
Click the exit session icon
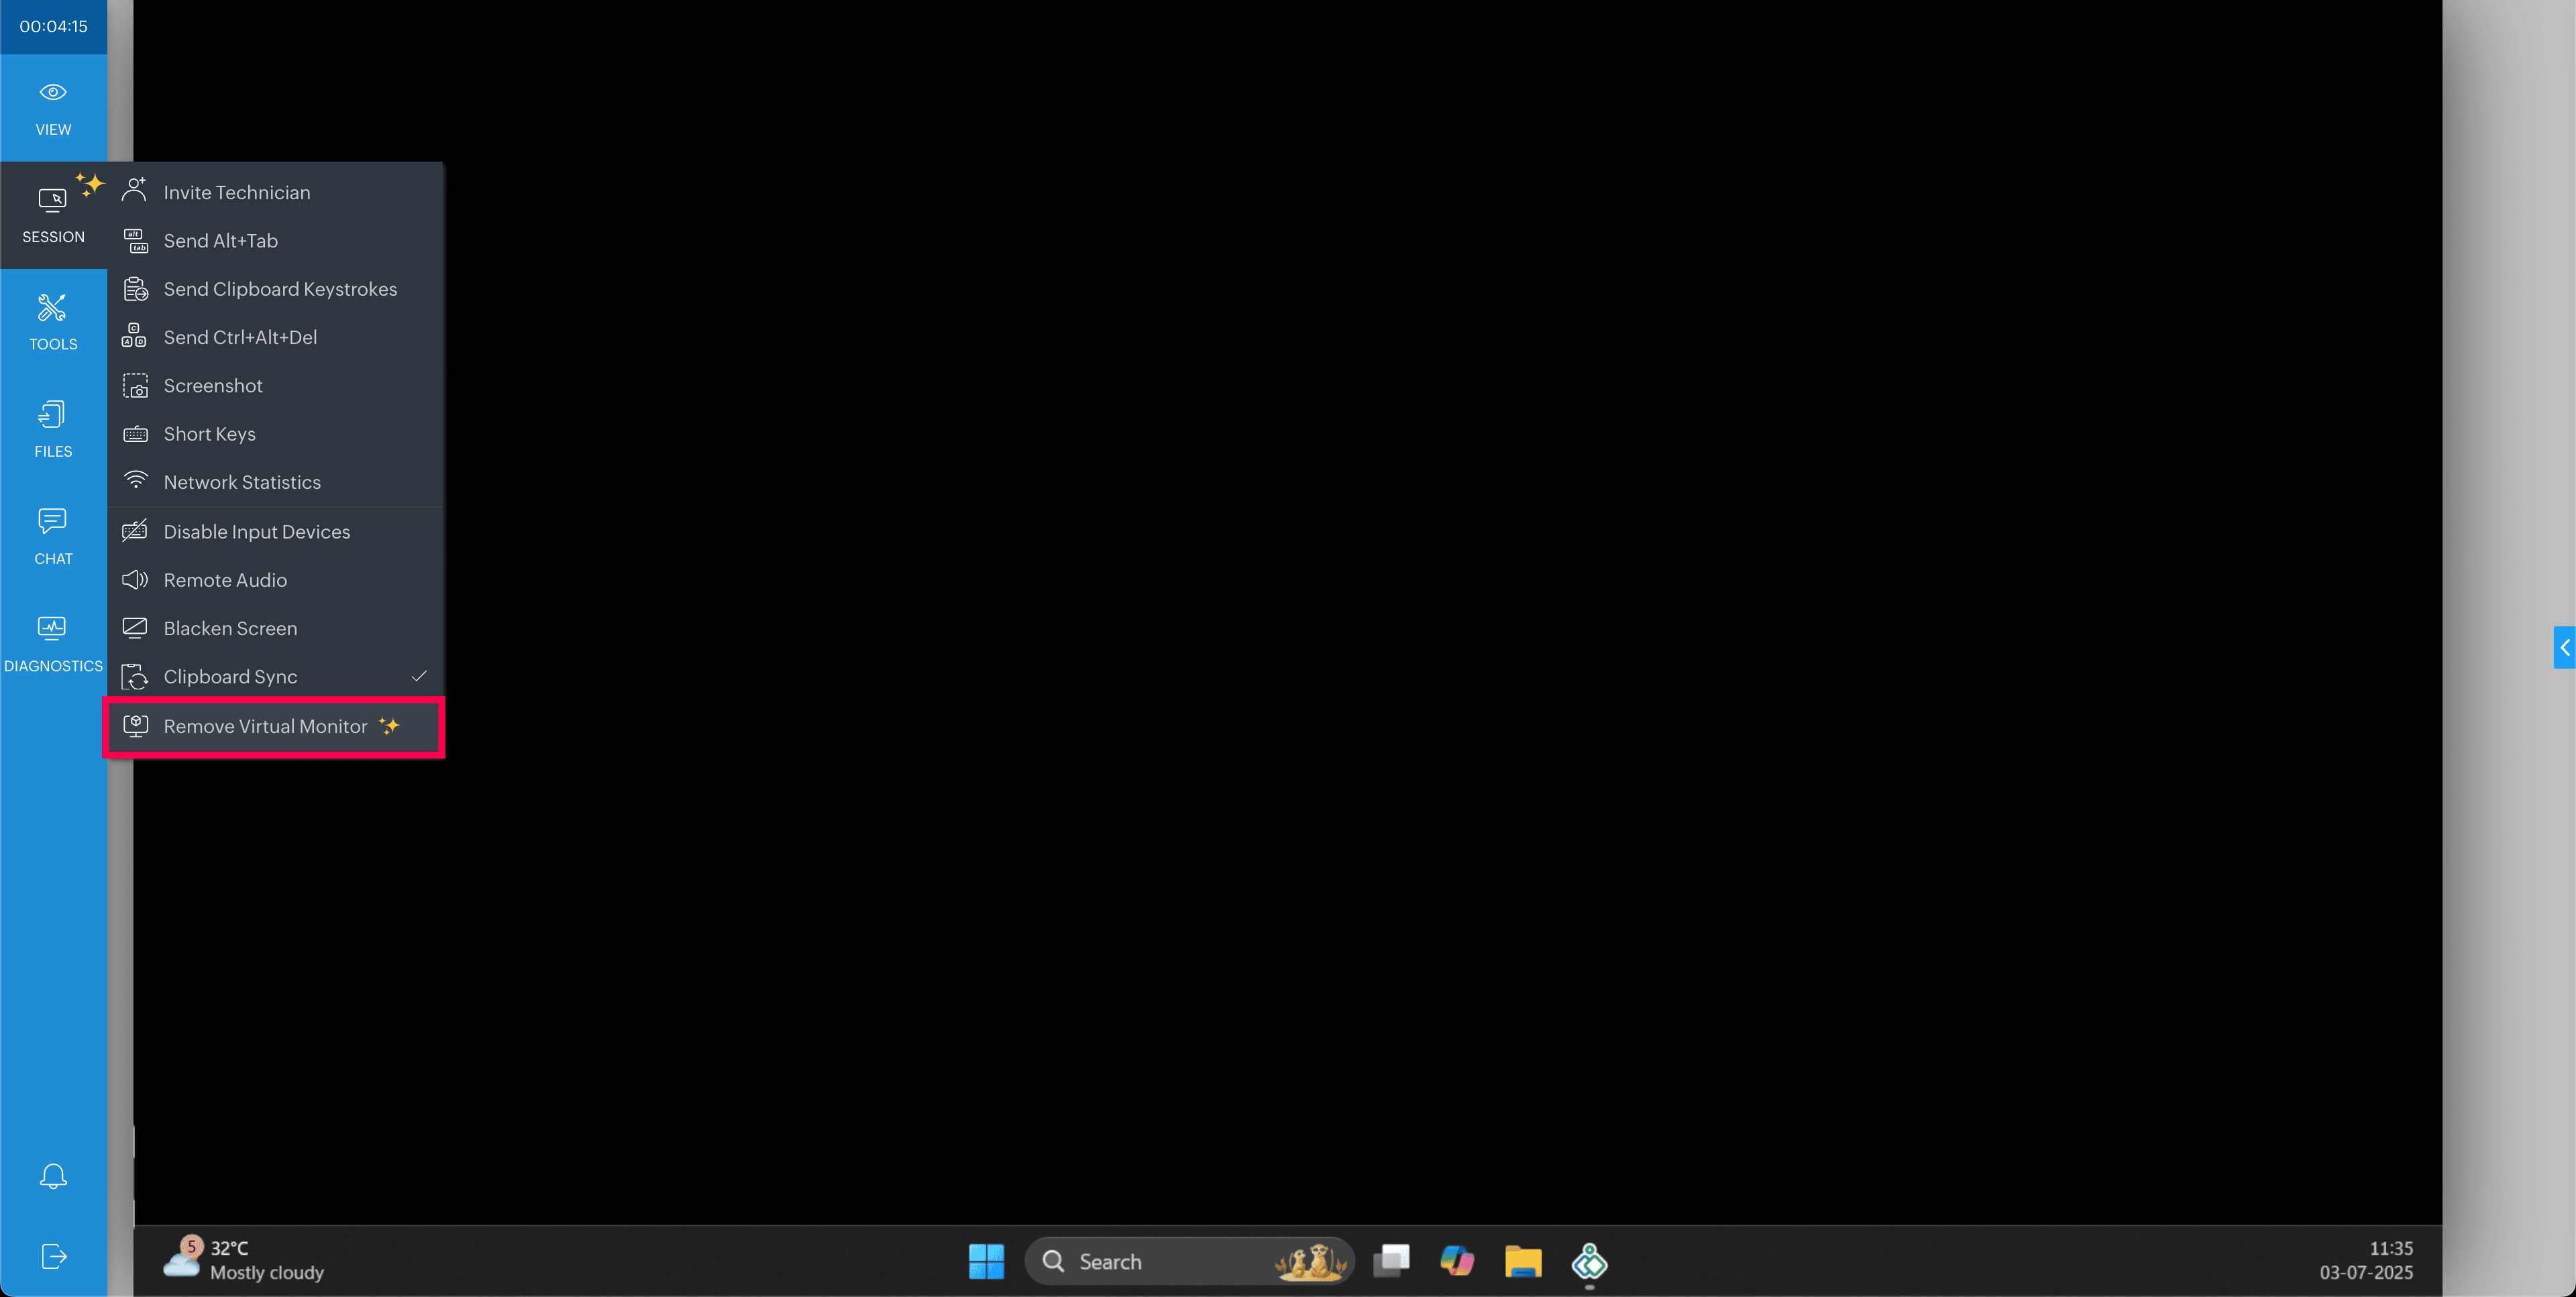pyautogui.click(x=53, y=1256)
